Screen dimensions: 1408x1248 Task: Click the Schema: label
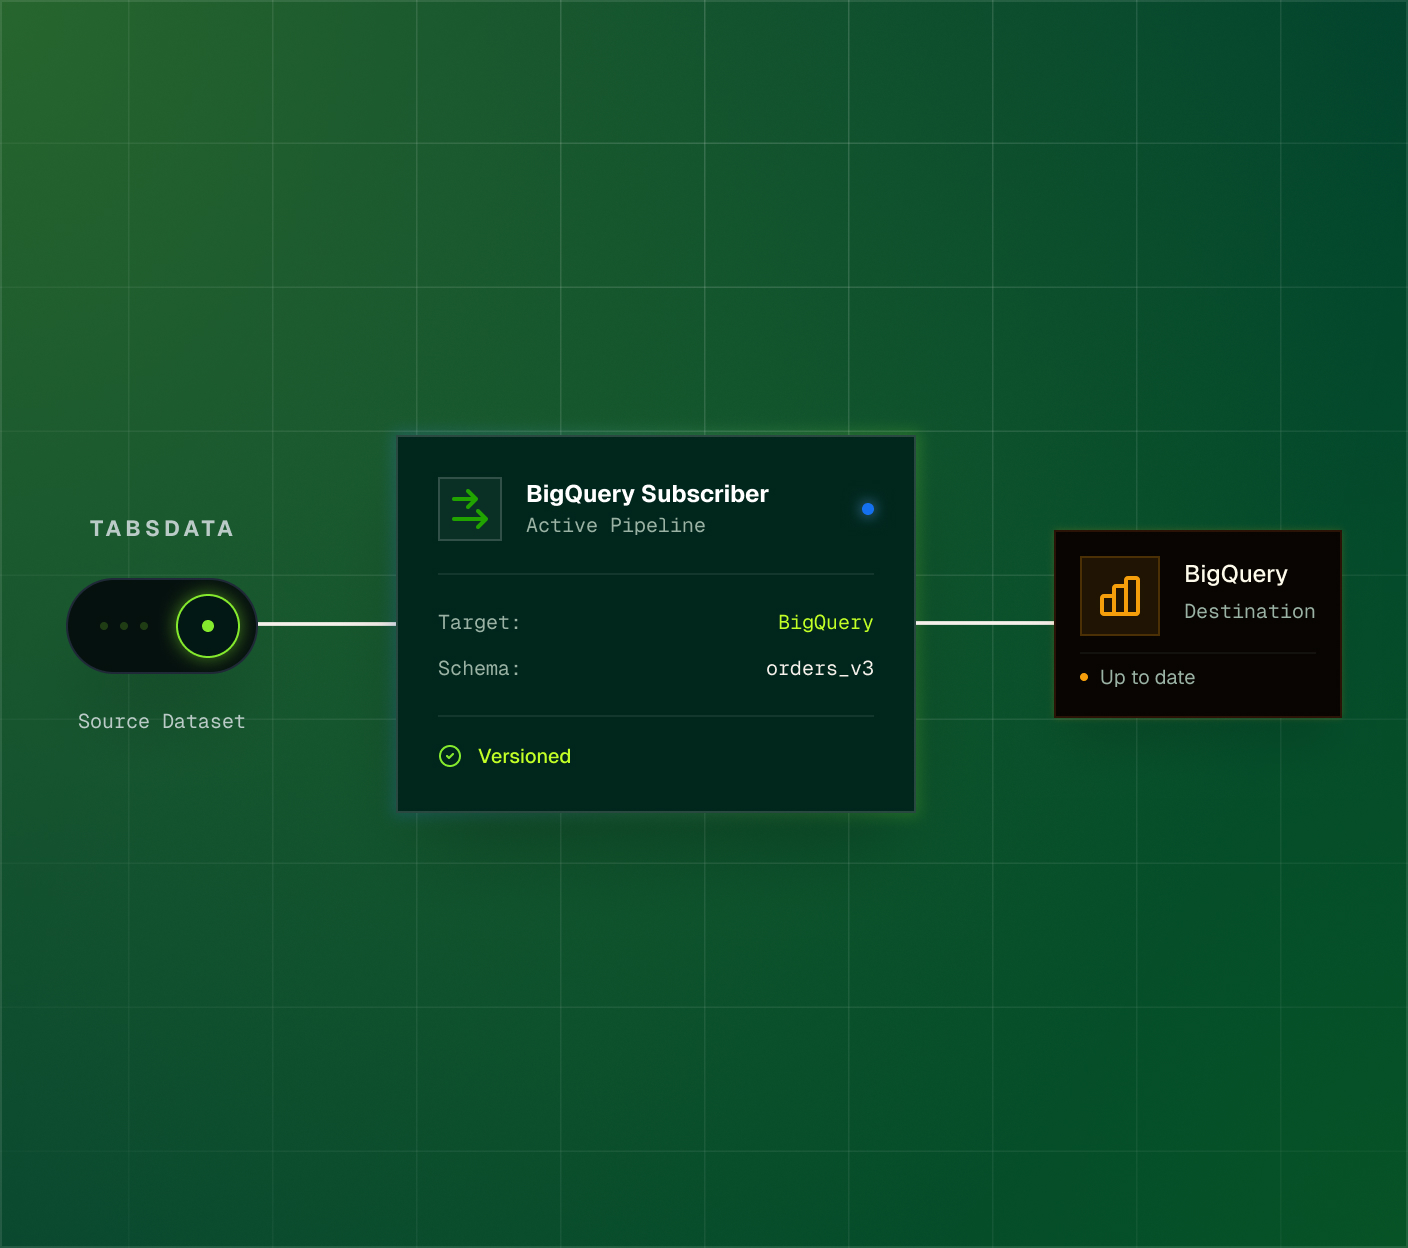click(x=479, y=668)
